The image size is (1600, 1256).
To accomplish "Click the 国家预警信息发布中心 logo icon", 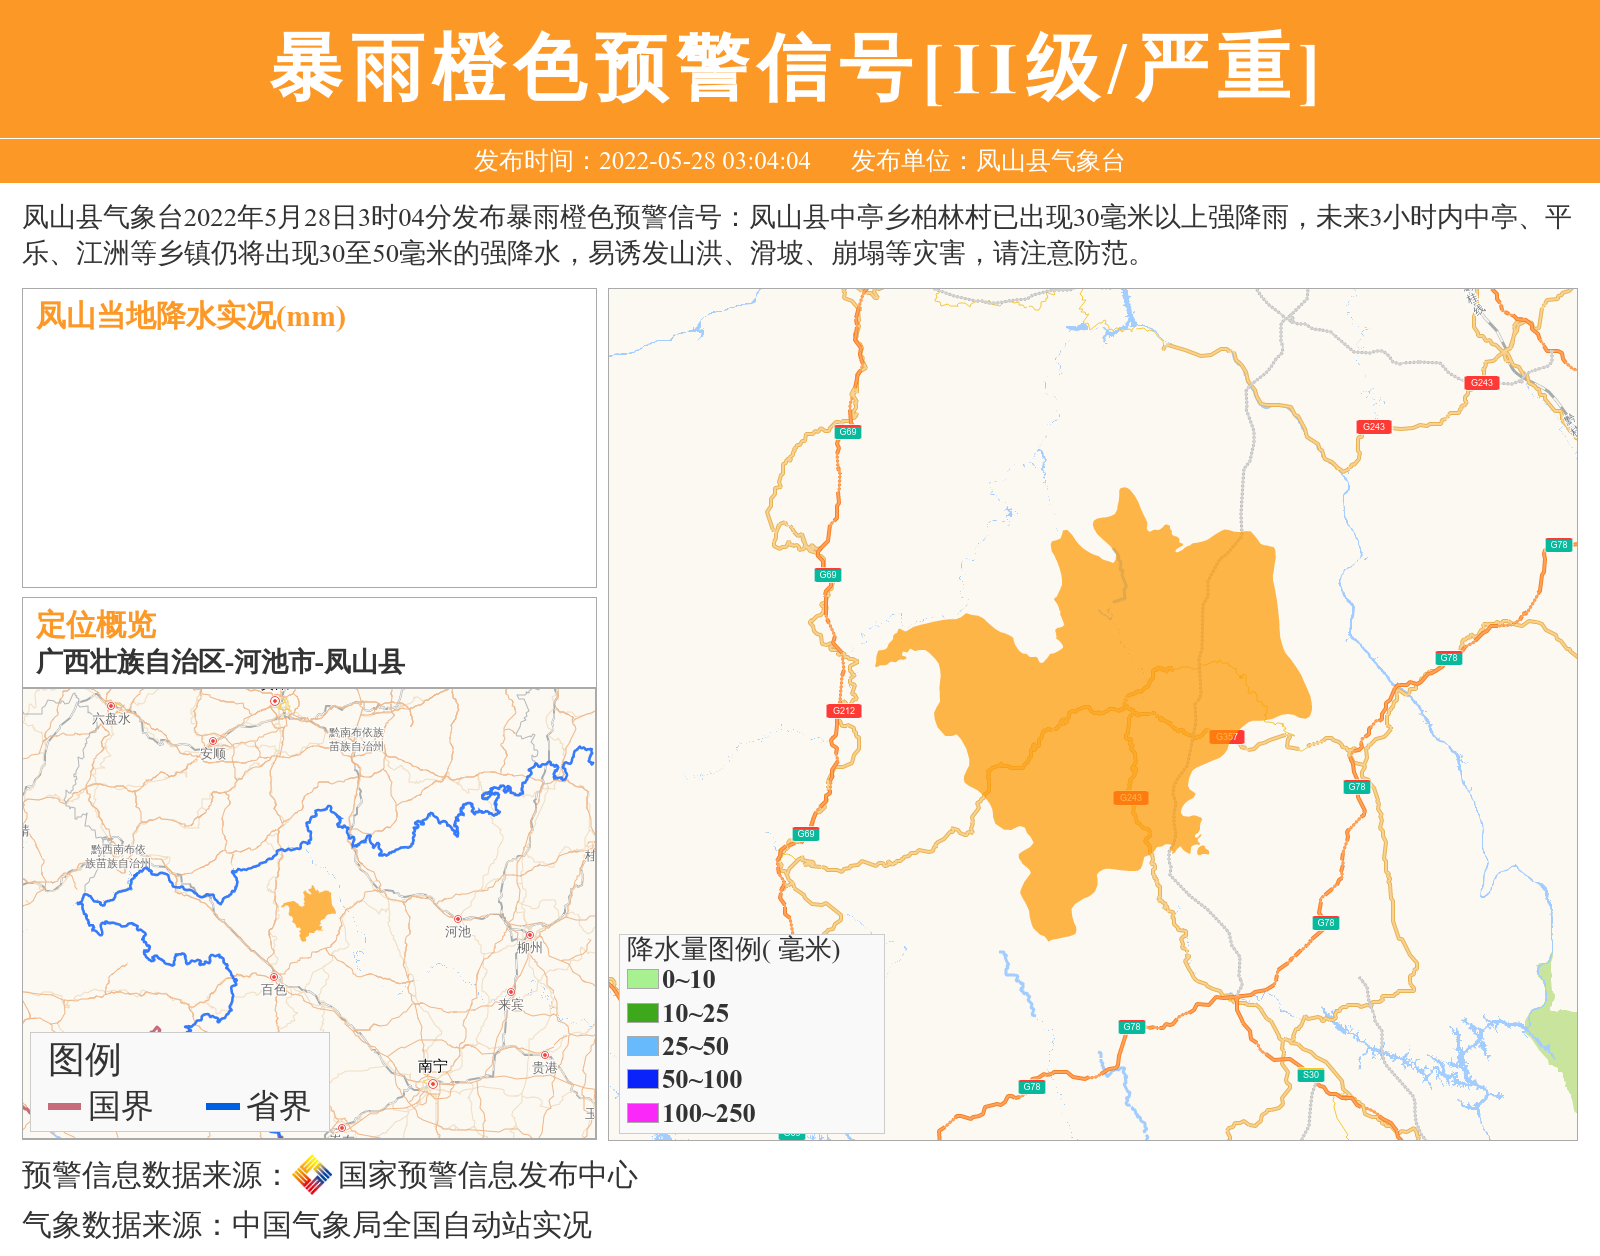I will pyautogui.click(x=312, y=1175).
